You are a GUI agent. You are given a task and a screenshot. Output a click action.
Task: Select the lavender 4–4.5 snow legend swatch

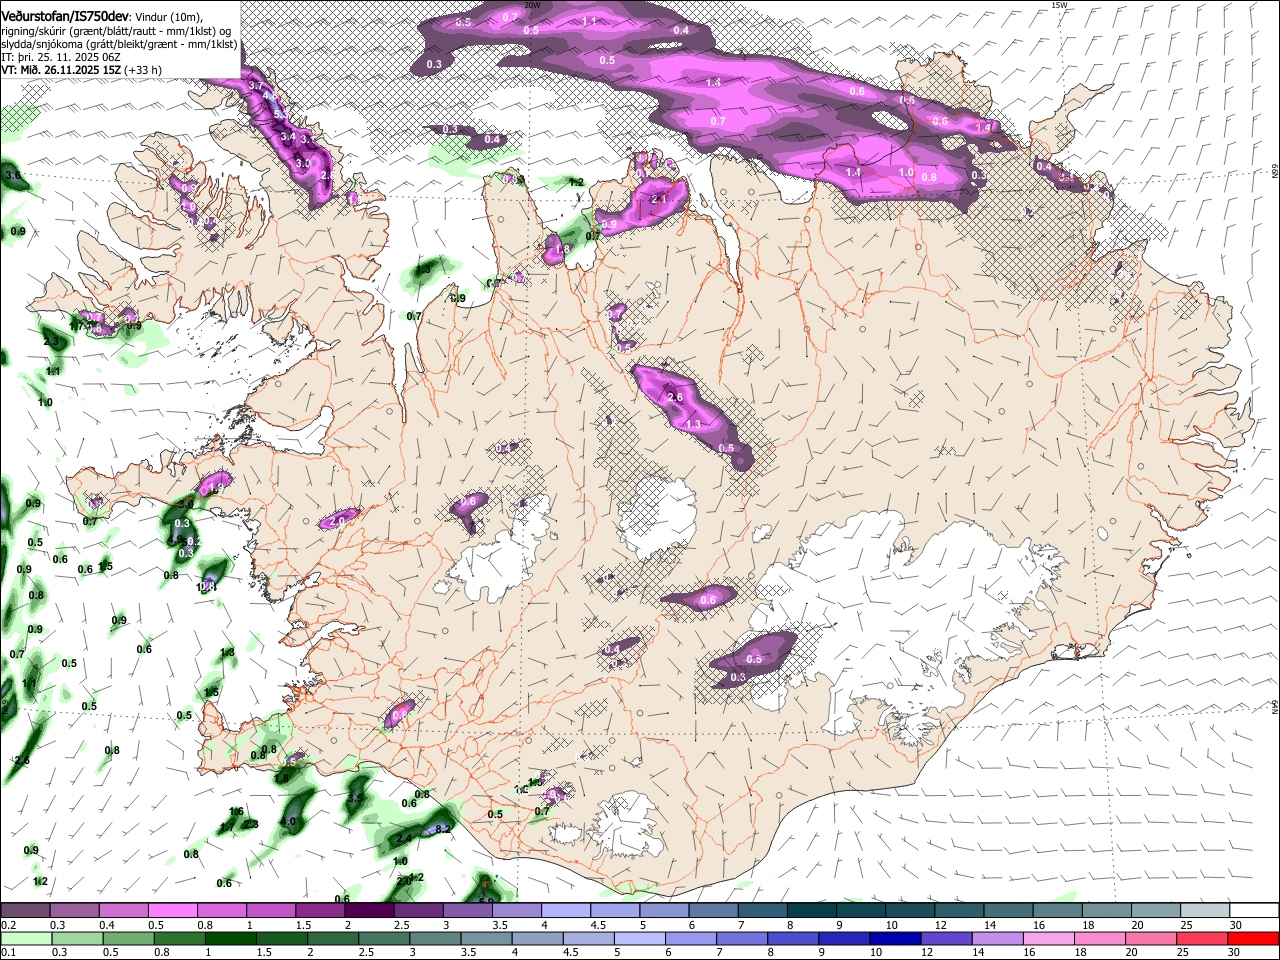pos(566,911)
